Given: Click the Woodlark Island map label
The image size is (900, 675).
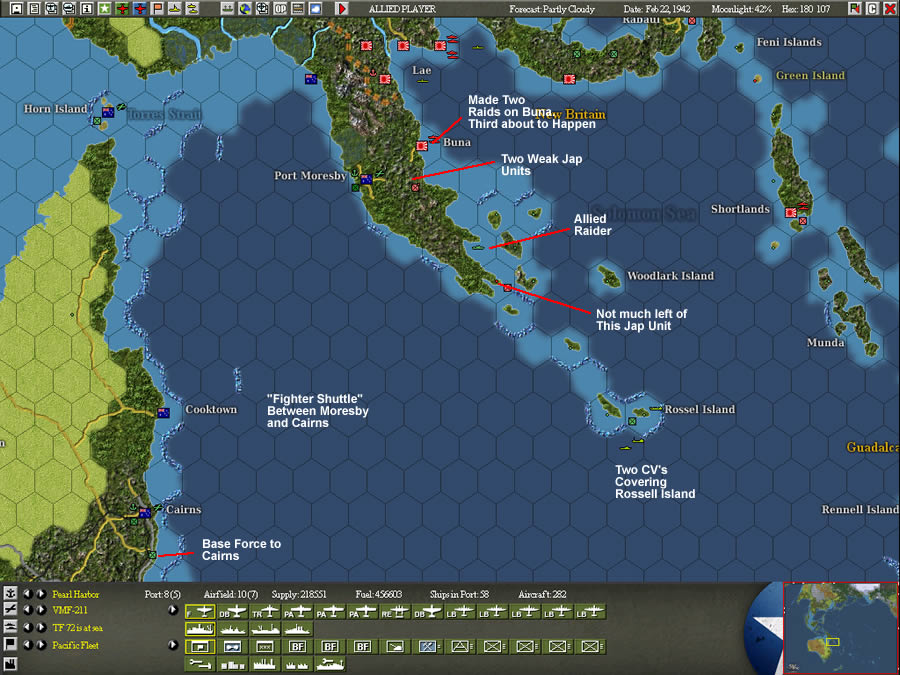Looking at the screenshot, I should coord(670,276).
